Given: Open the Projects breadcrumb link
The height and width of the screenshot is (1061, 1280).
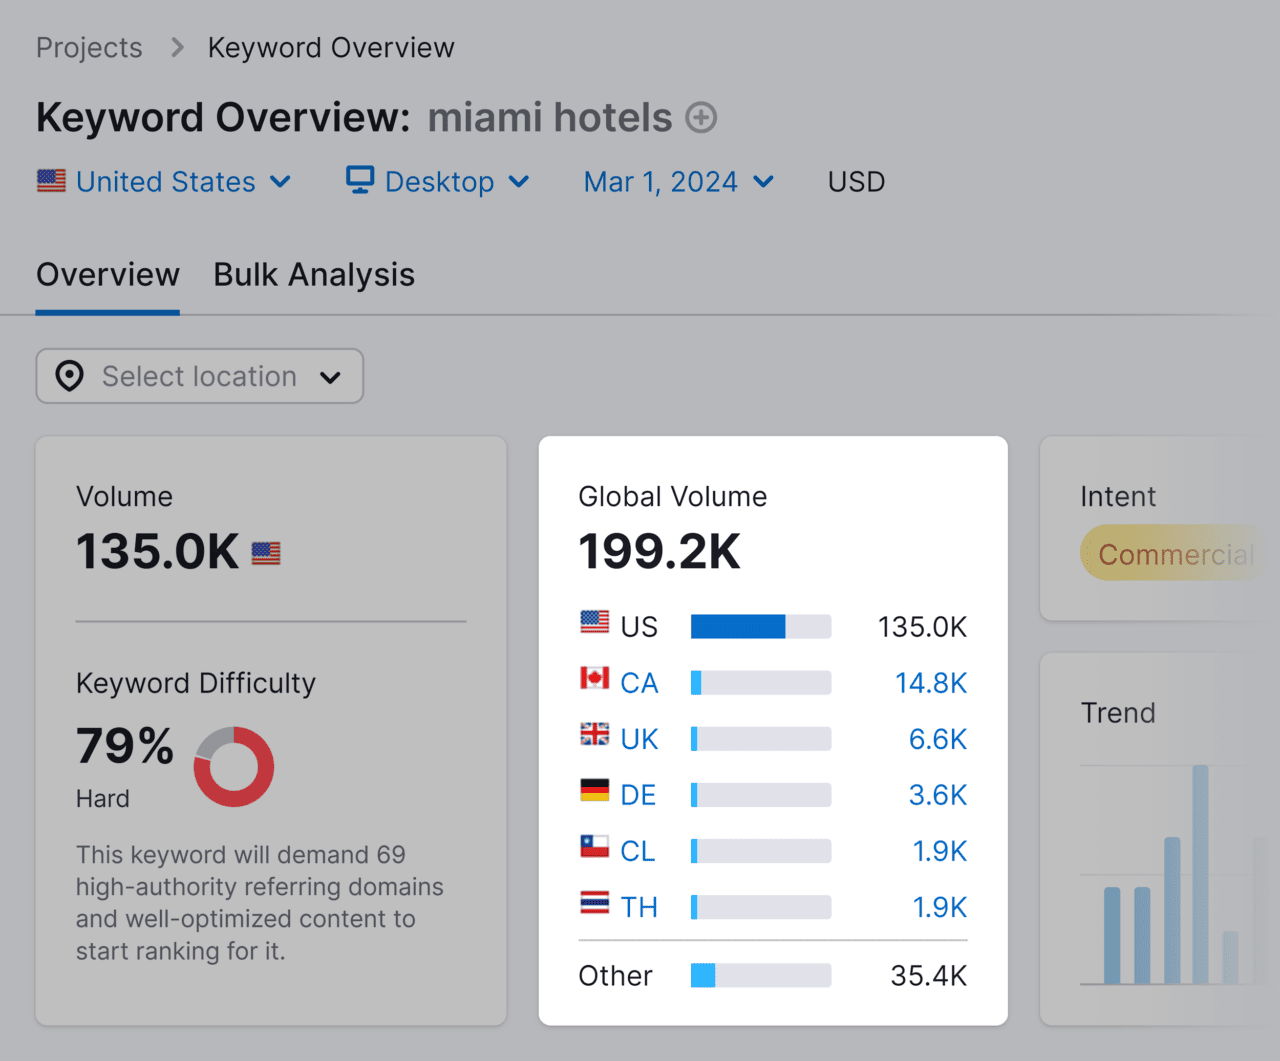Looking at the screenshot, I should (x=89, y=47).
